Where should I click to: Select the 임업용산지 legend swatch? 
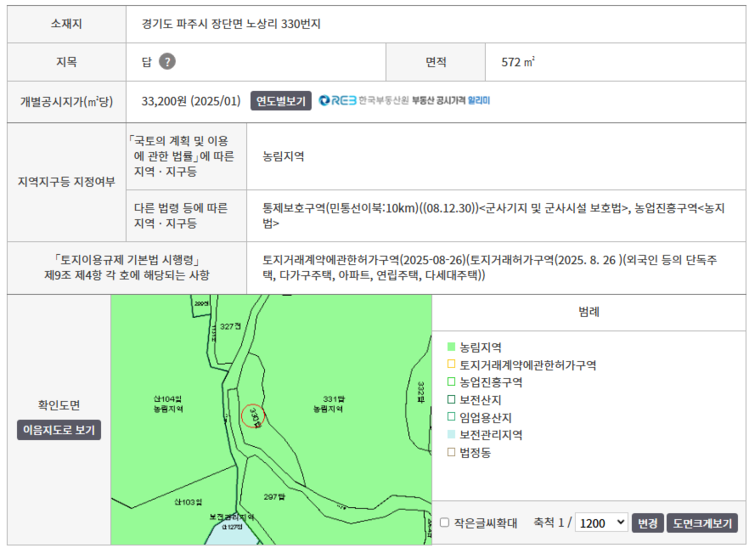pos(451,417)
